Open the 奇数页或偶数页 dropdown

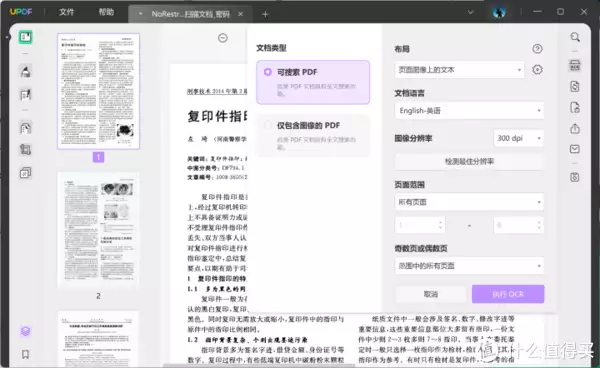pos(469,266)
